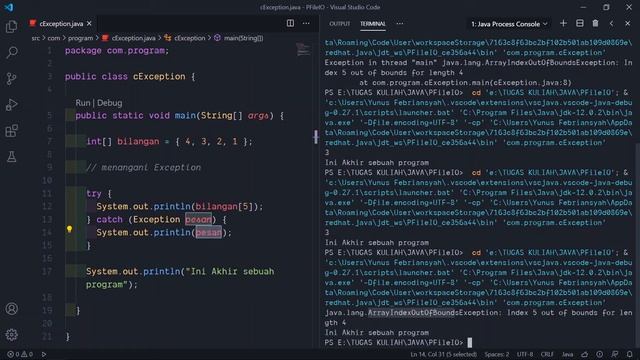Open the Explorer view in activity bar

pyautogui.click(x=11, y=27)
